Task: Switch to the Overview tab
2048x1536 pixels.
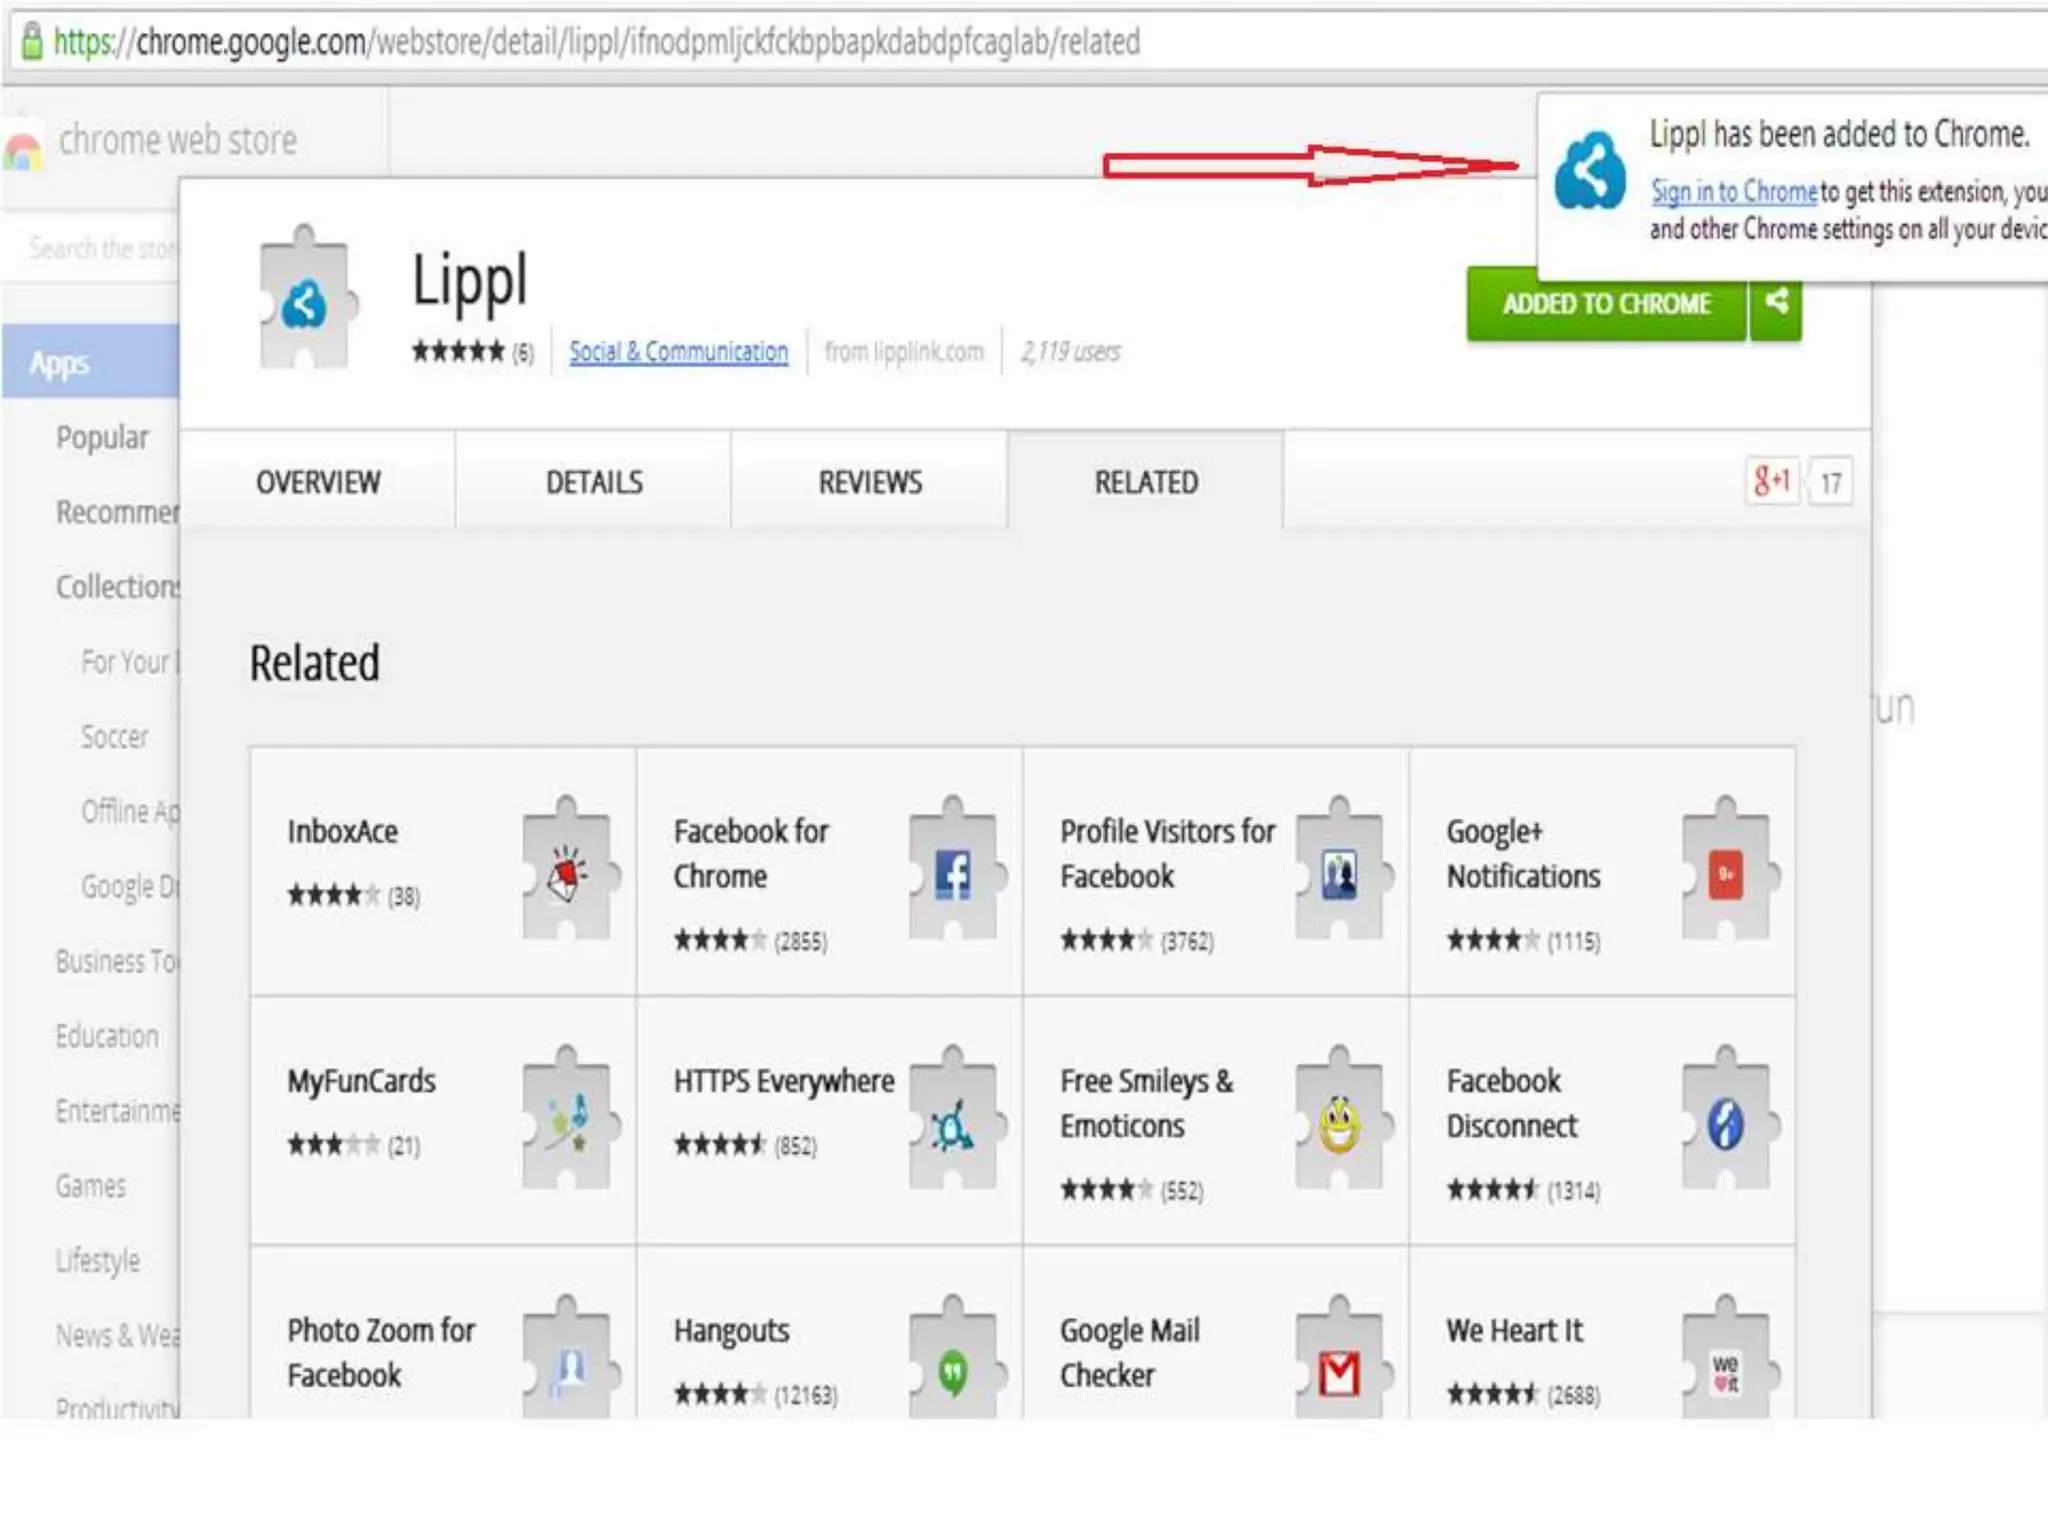Action: pyautogui.click(x=318, y=482)
